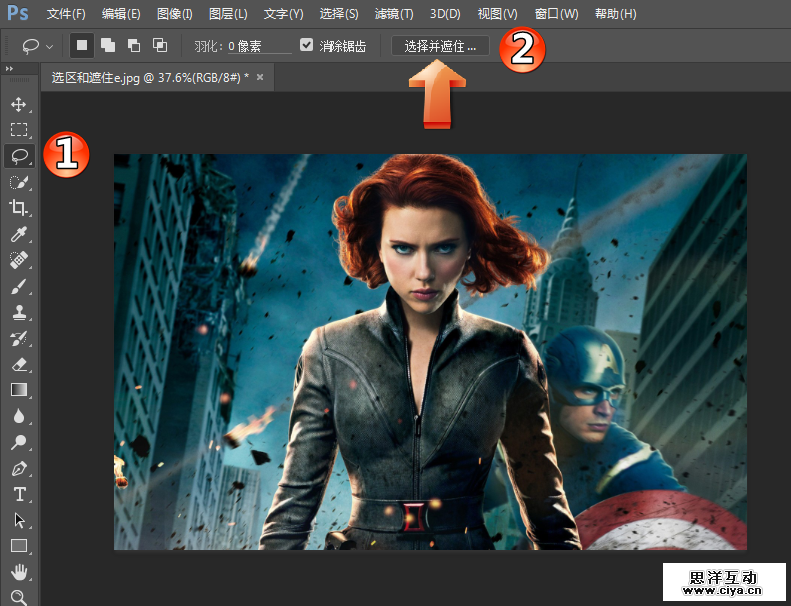Open the 滤镜(T) filter menu
This screenshot has height=606, width=791.
(x=394, y=14)
